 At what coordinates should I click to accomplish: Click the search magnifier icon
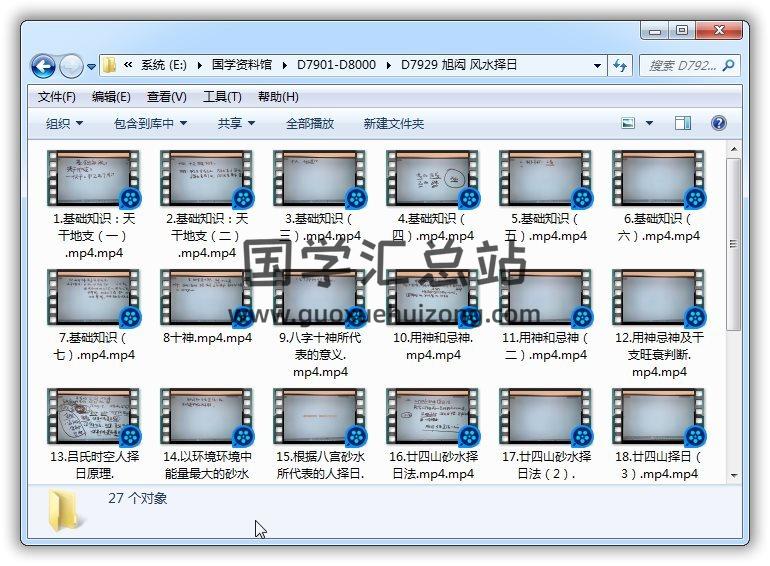728,66
